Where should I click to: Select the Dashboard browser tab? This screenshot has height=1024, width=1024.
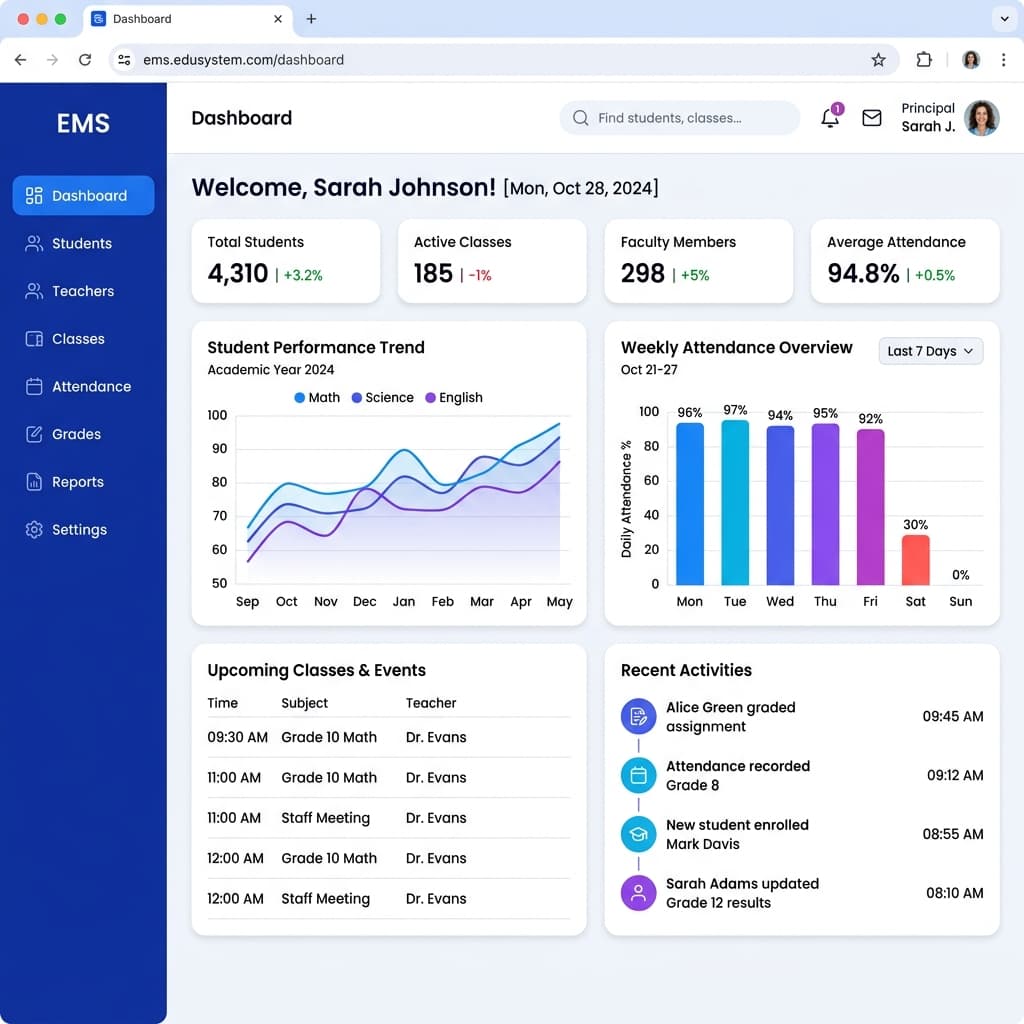click(x=188, y=19)
